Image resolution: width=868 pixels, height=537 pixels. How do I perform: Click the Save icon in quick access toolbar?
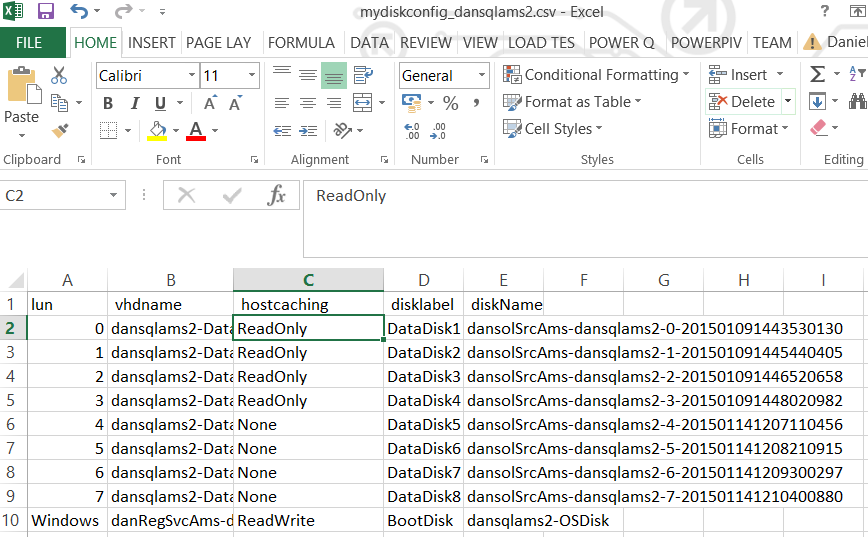coord(46,12)
